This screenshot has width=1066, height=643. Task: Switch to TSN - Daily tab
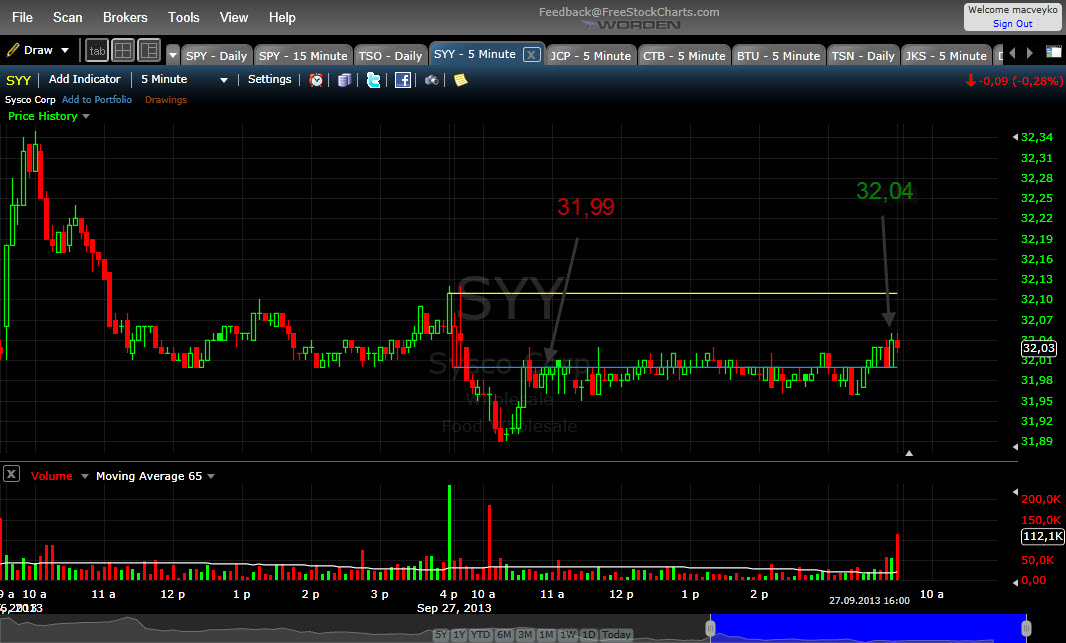point(863,56)
